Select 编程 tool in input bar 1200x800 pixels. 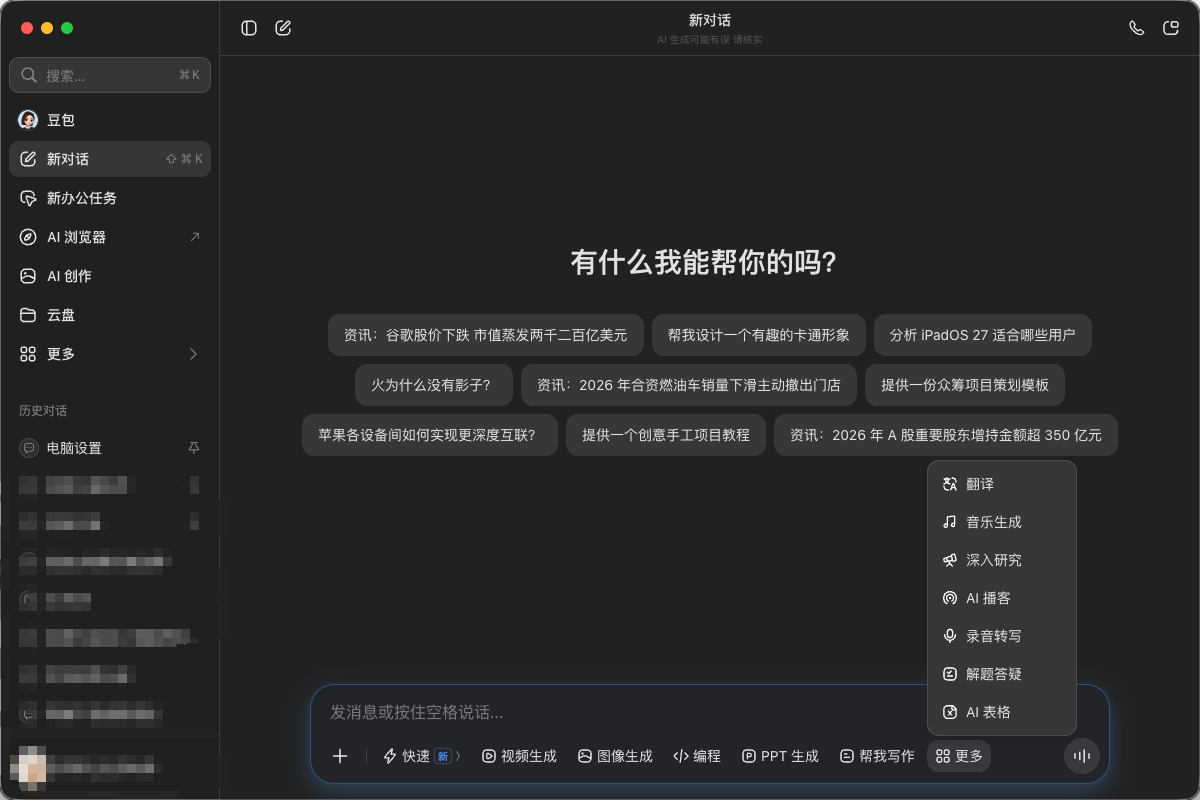[x=697, y=756]
